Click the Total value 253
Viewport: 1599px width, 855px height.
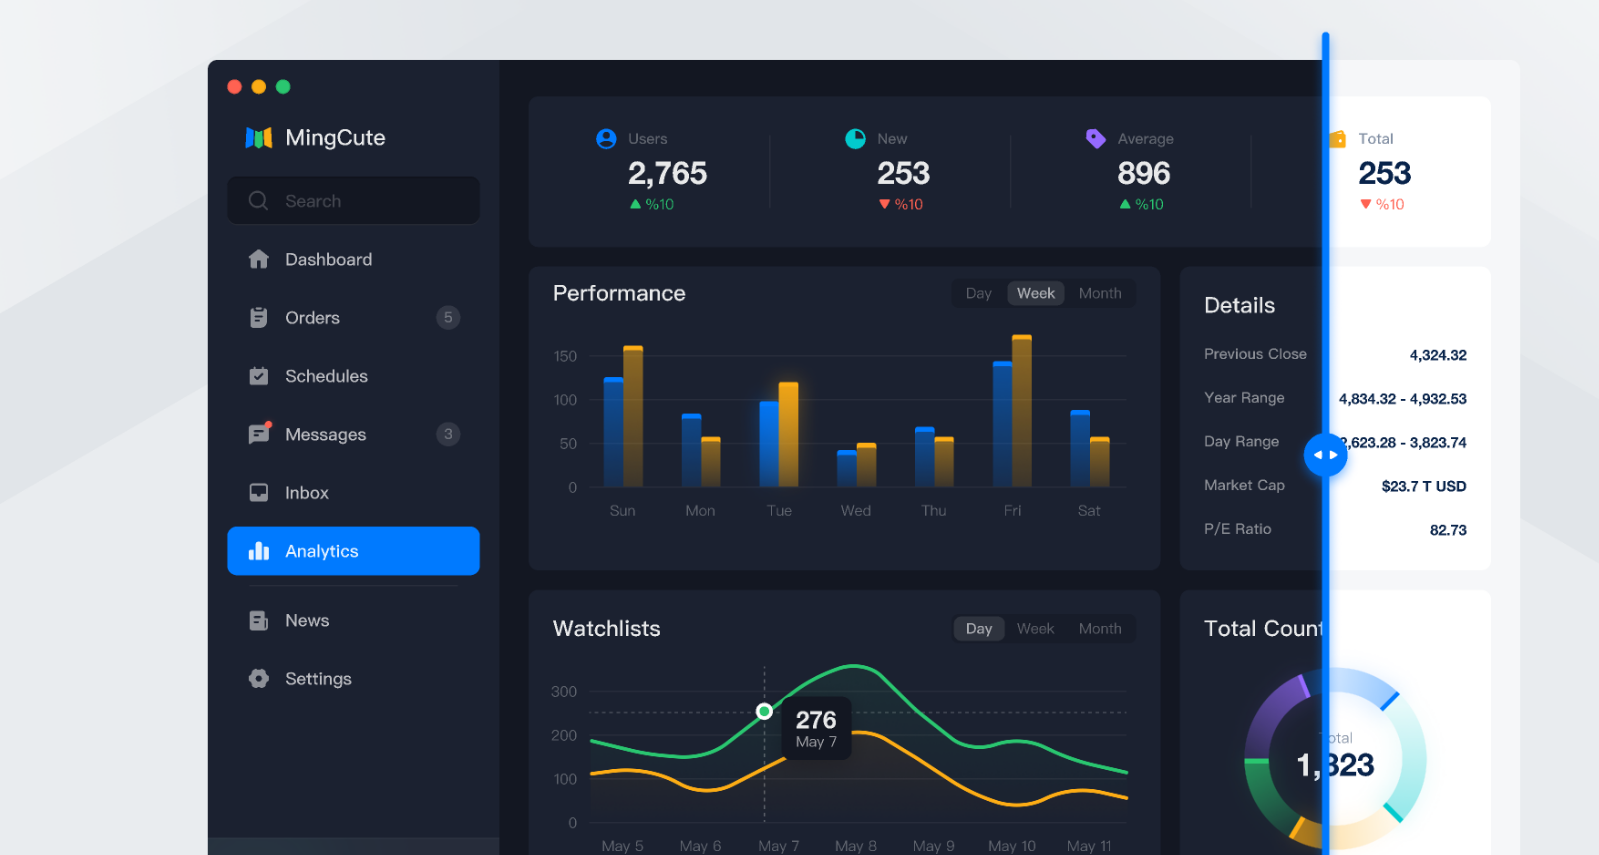(x=1385, y=174)
